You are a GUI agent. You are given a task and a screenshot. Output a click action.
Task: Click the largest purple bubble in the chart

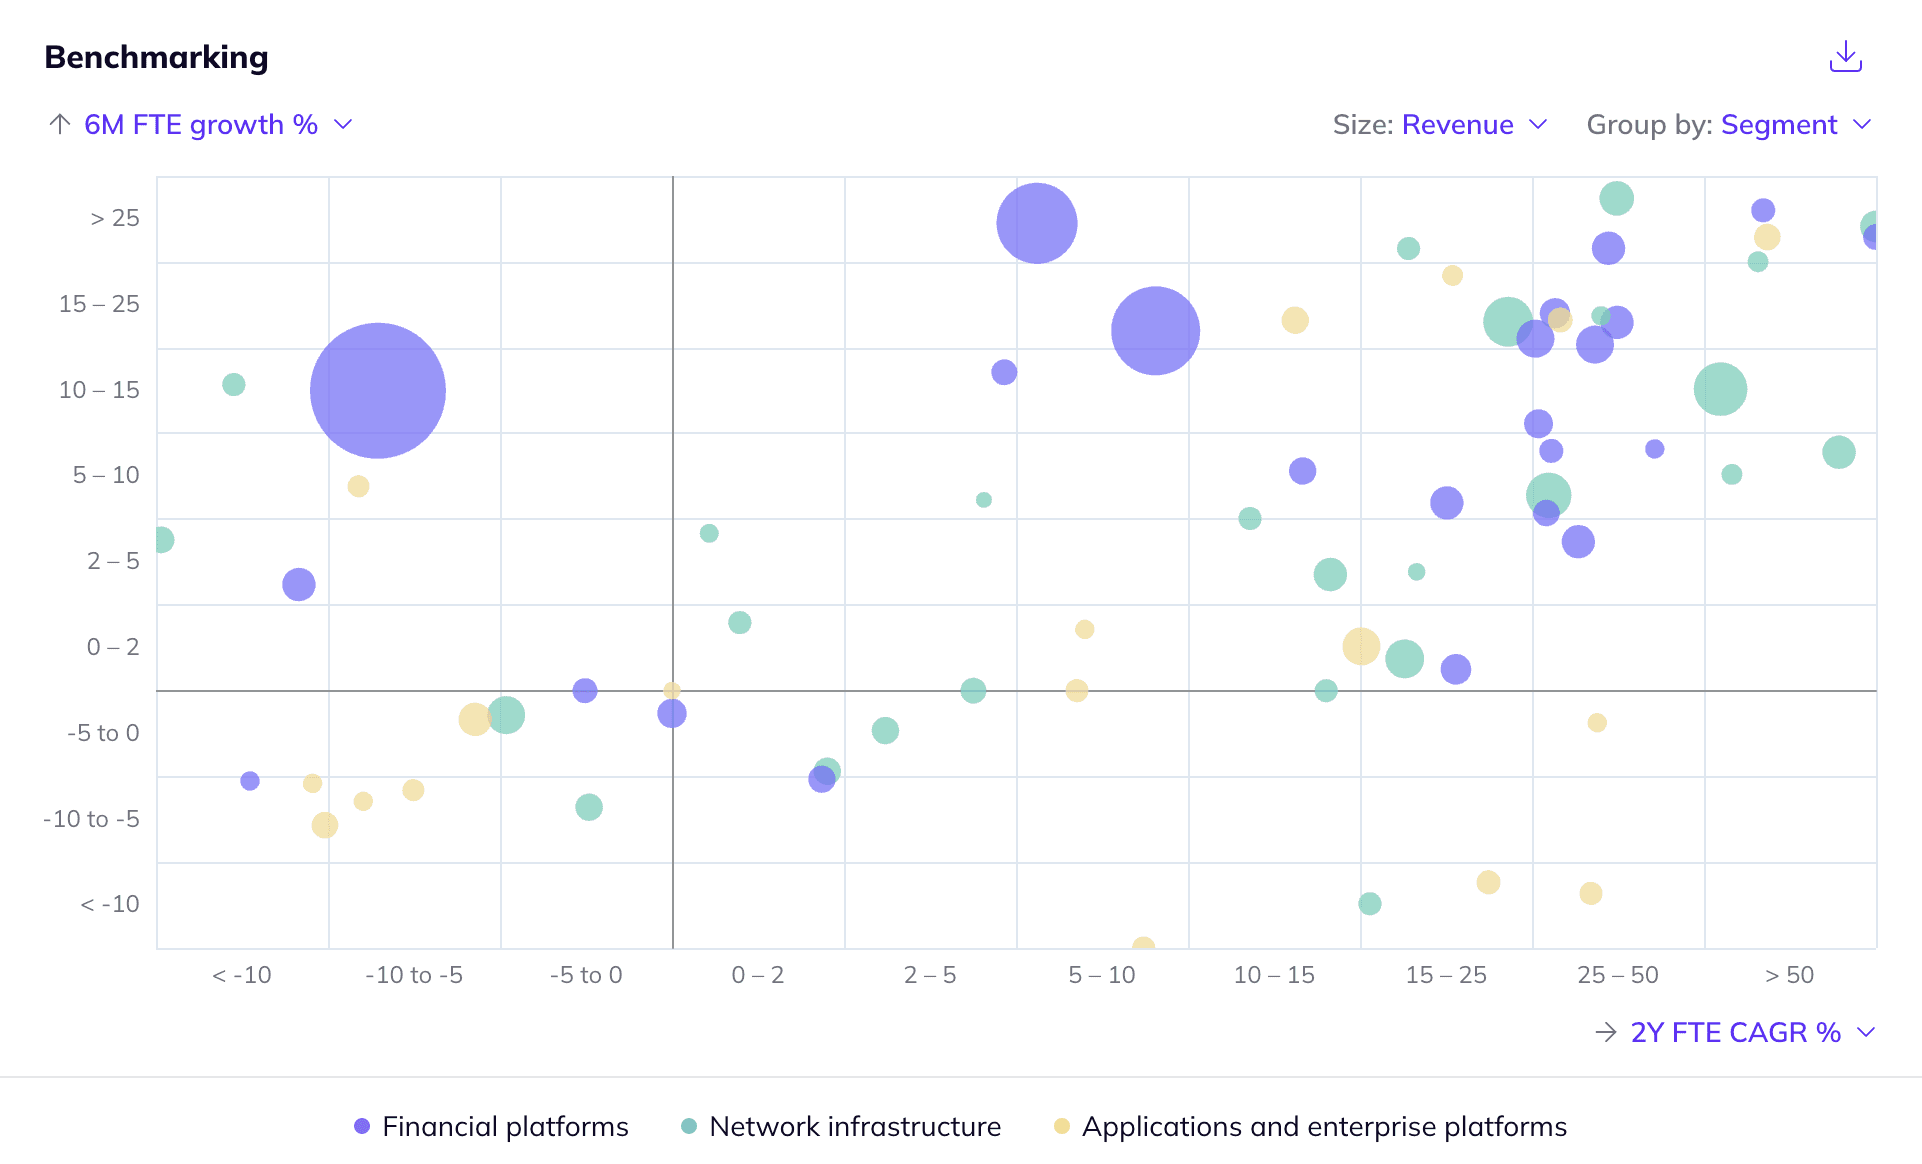coord(378,390)
